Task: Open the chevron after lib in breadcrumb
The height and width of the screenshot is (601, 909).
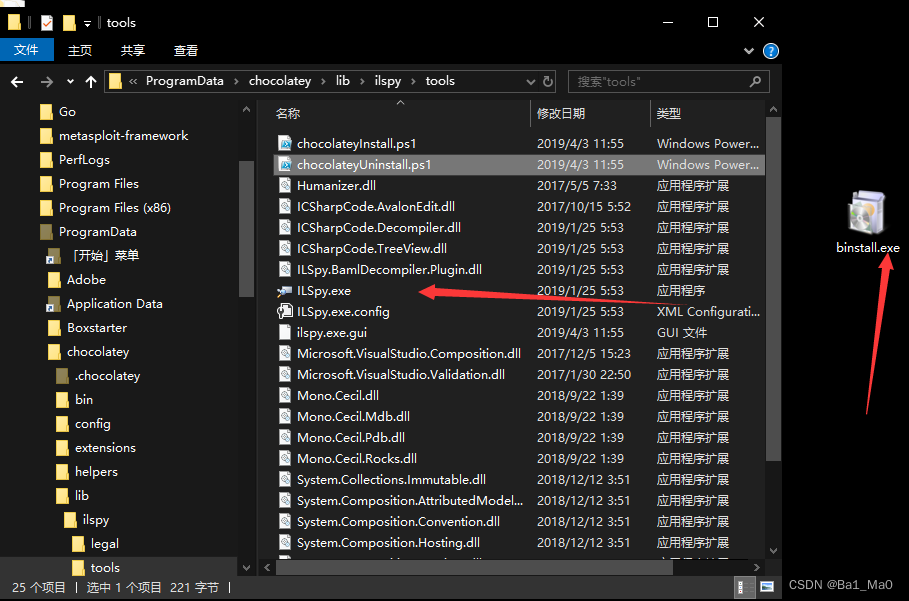Action: [362, 82]
